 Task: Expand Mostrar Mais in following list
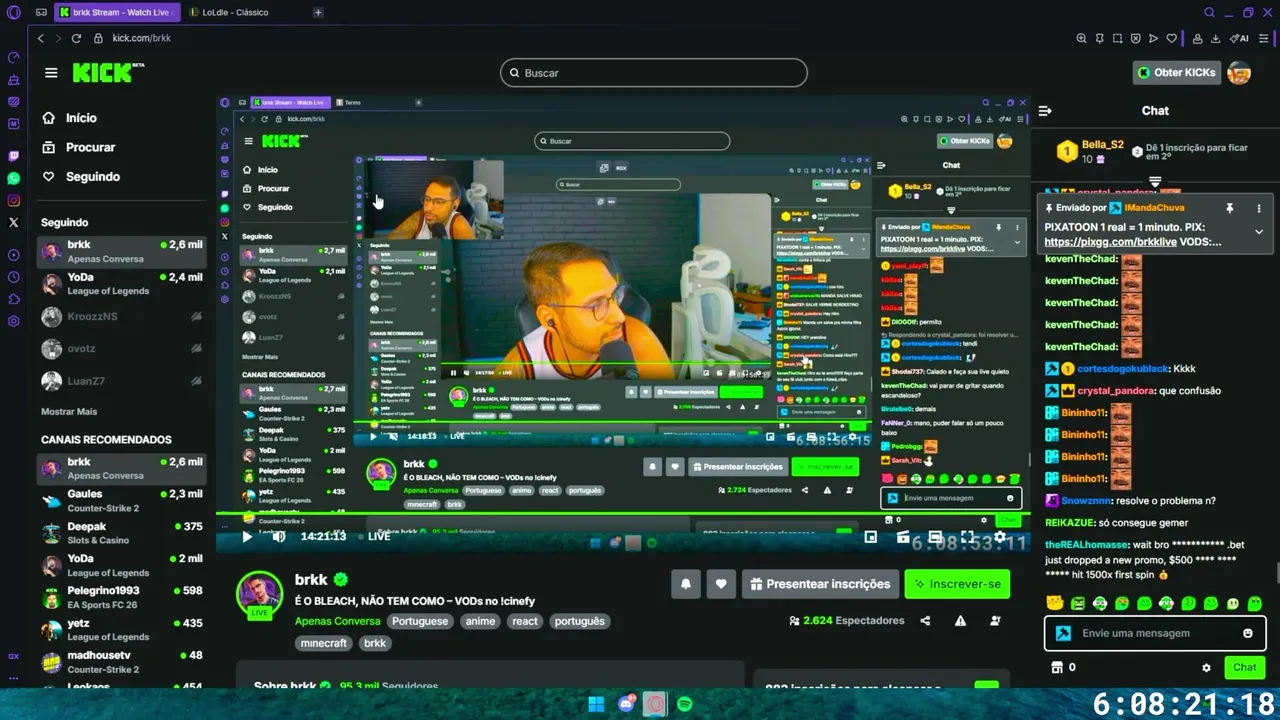tap(69, 412)
